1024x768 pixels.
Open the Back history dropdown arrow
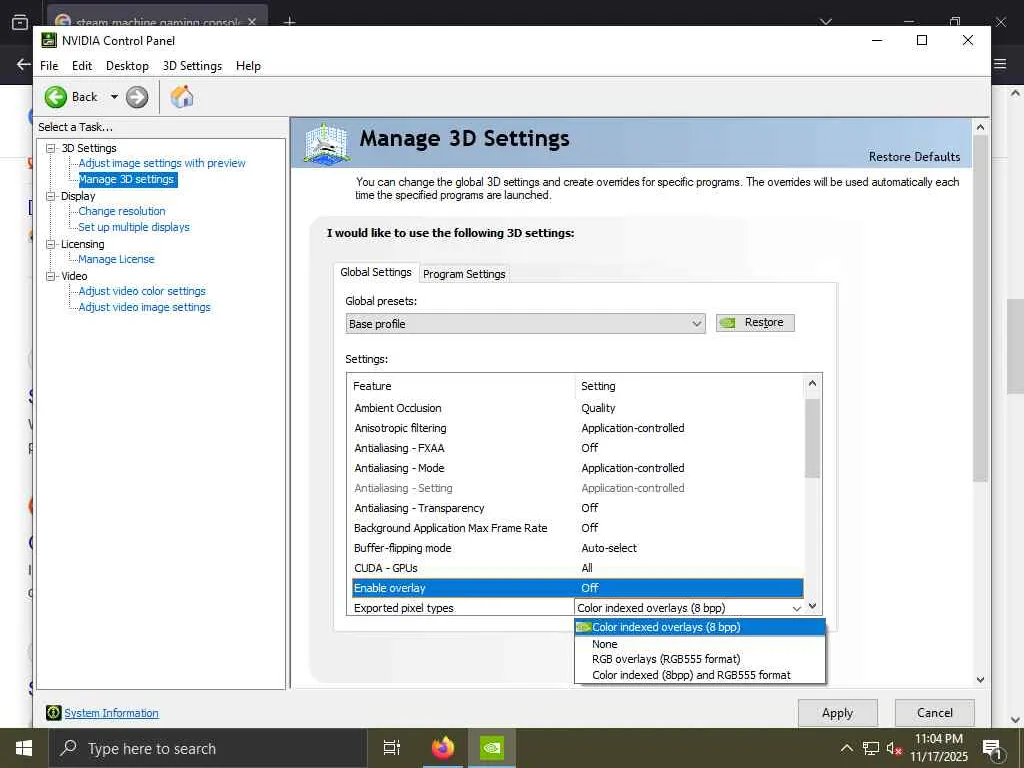pyautogui.click(x=114, y=97)
